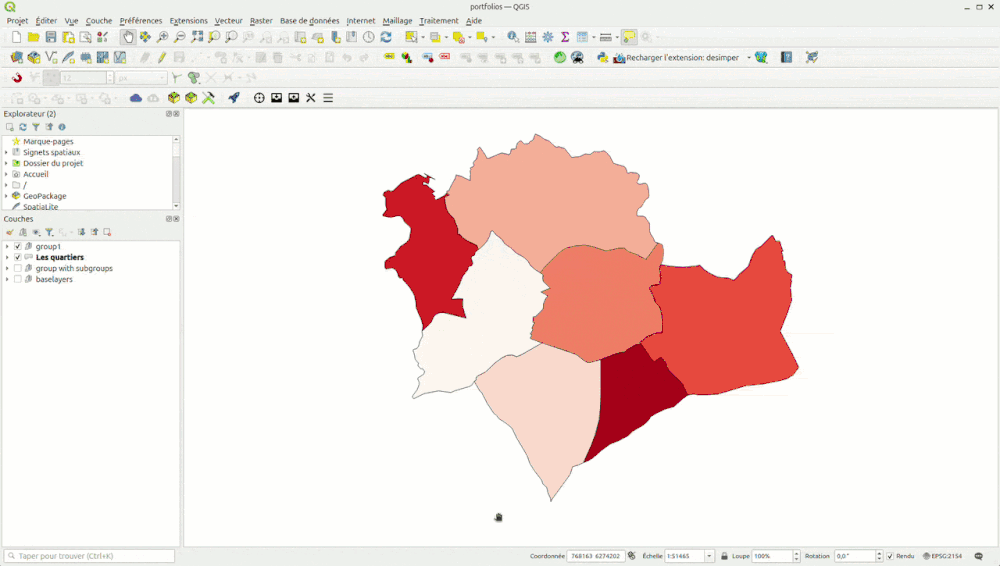Enable the baselayers group checkbox
Screen dimensions: 1000x566
(x=18, y=279)
